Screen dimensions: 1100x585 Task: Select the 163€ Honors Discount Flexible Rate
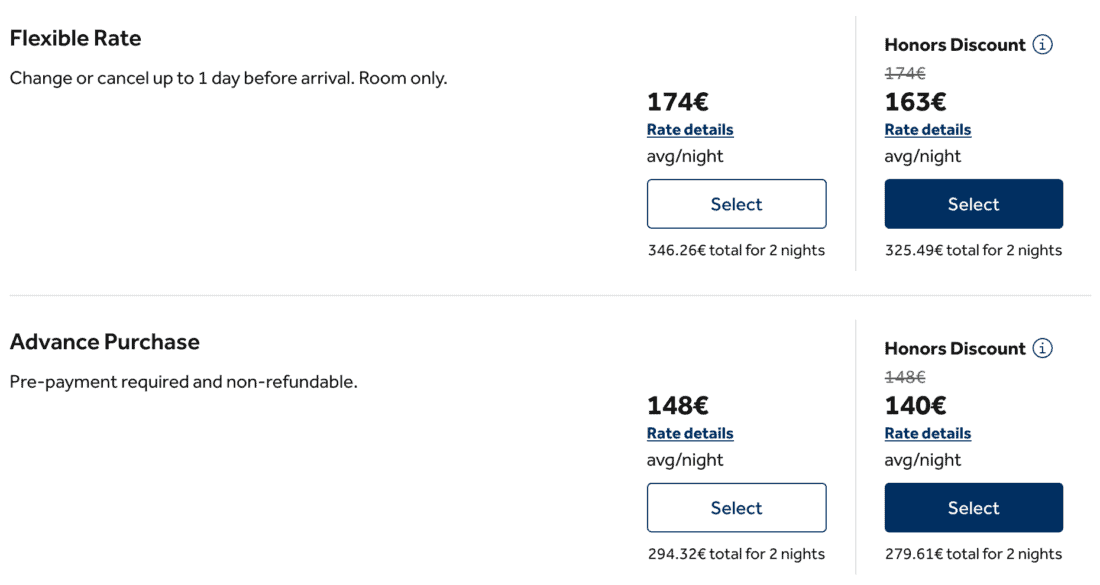pos(973,204)
